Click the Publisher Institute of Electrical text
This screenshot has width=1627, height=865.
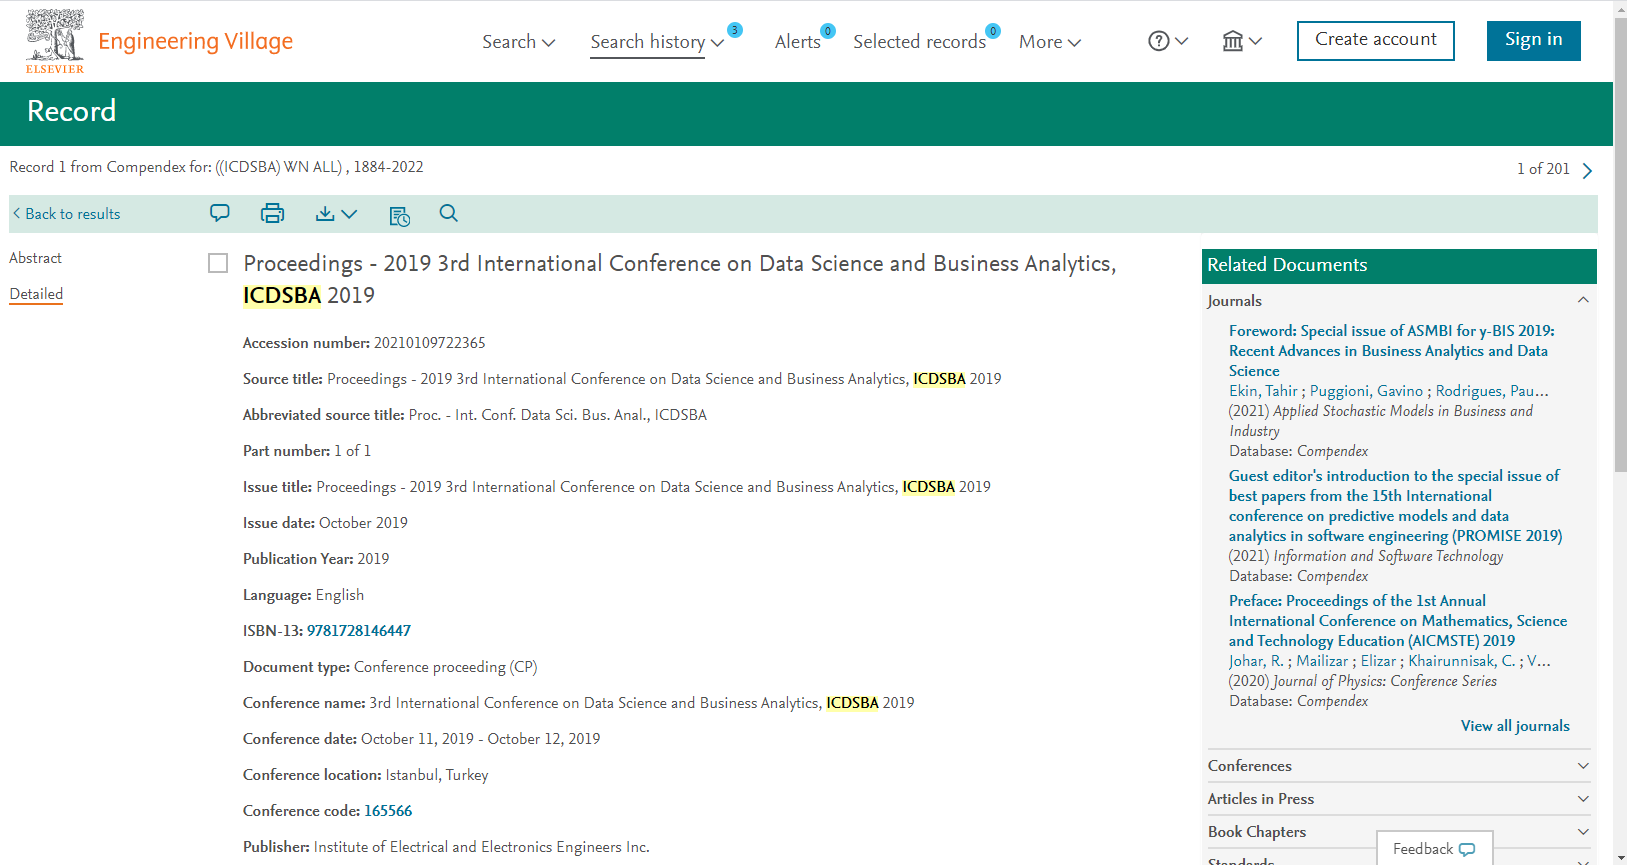click(x=482, y=847)
